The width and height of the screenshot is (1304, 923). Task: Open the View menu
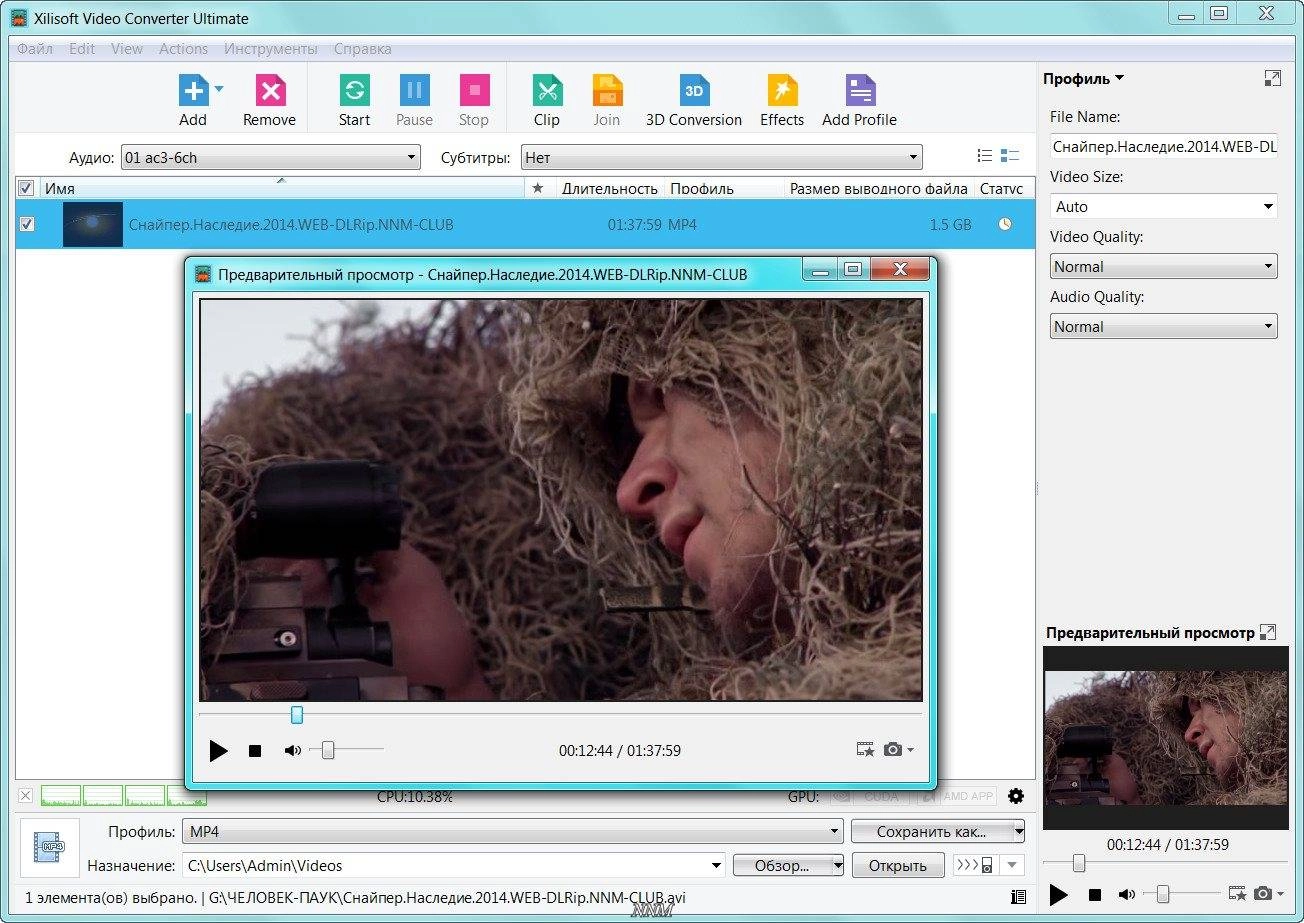point(127,48)
